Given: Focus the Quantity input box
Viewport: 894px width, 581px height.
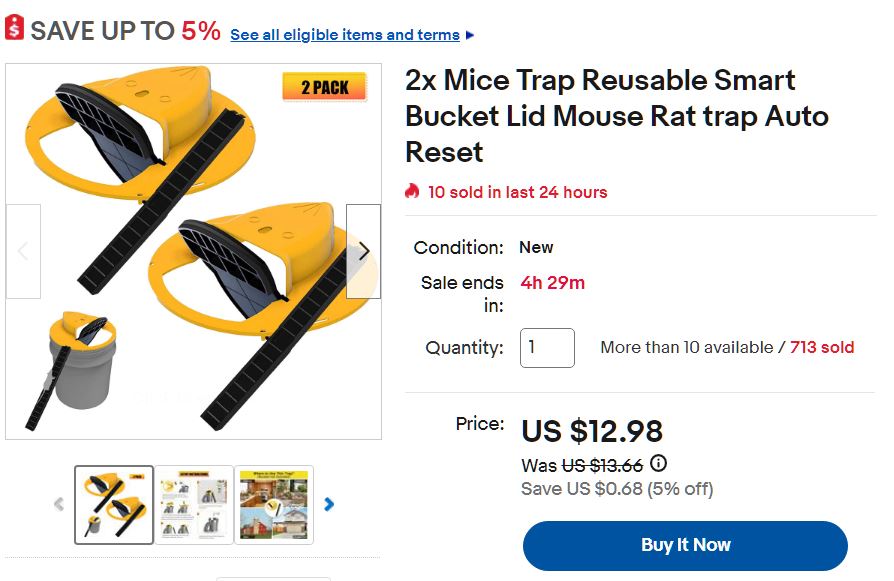Looking at the screenshot, I should 547,348.
